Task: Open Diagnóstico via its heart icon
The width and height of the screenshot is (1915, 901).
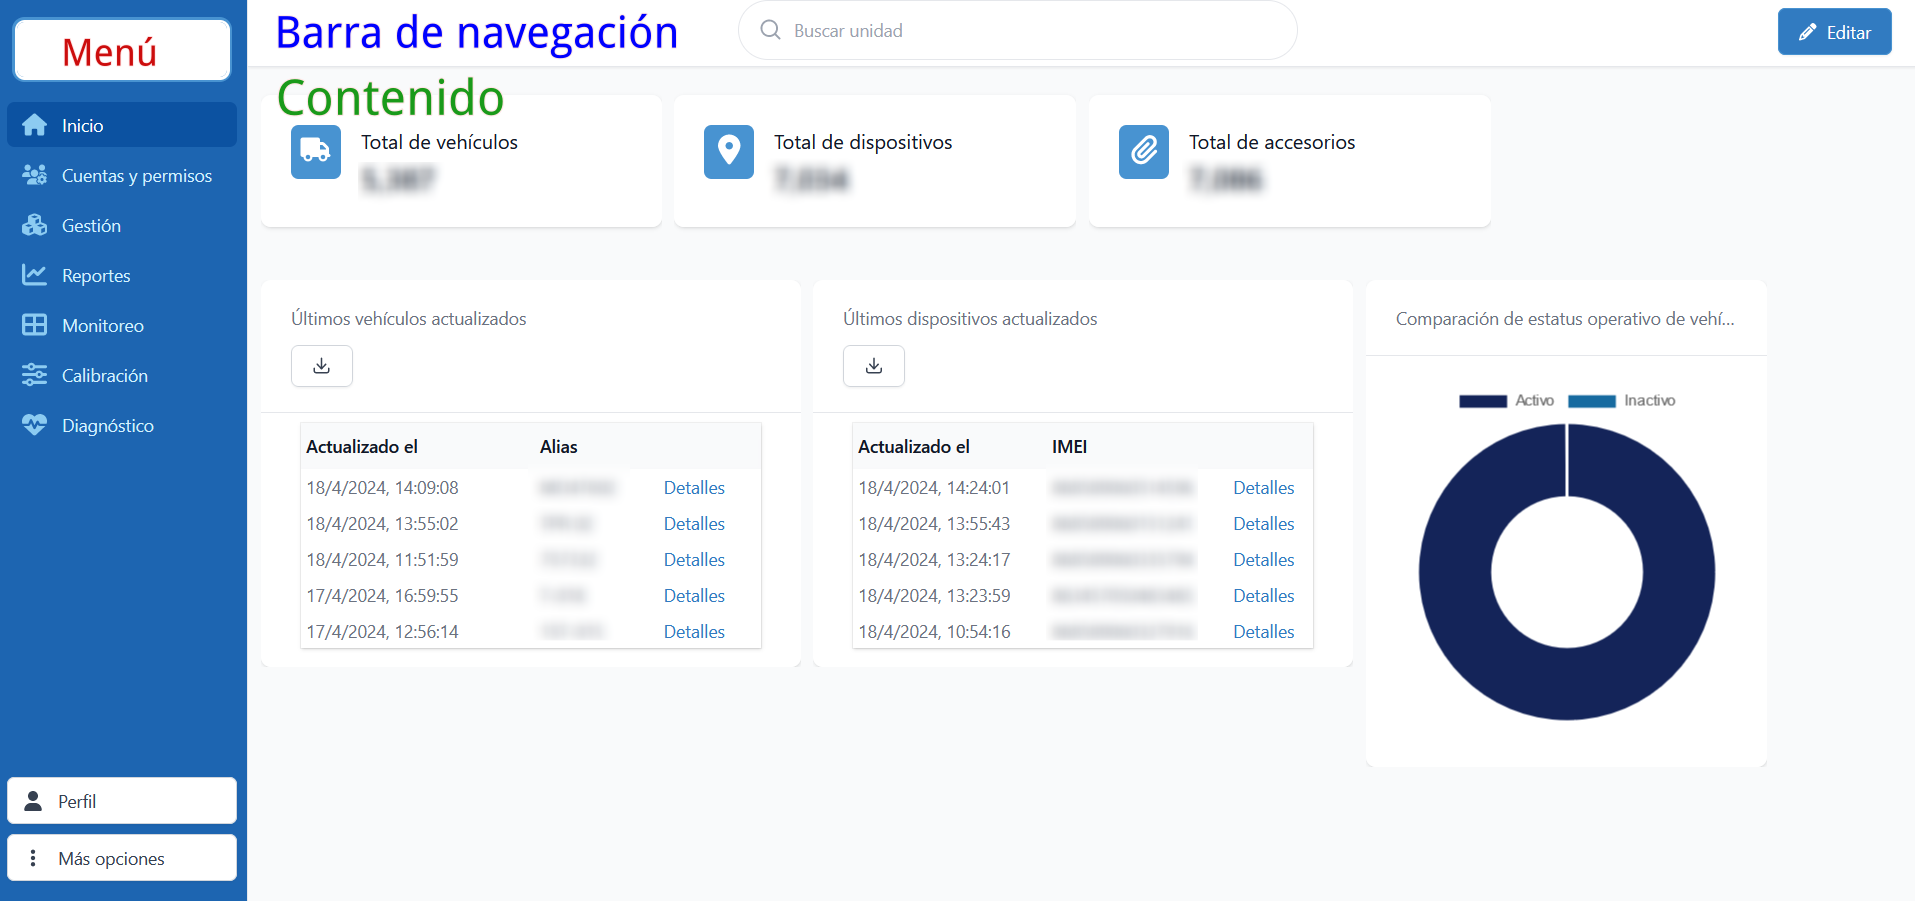Action: click(35, 424)
